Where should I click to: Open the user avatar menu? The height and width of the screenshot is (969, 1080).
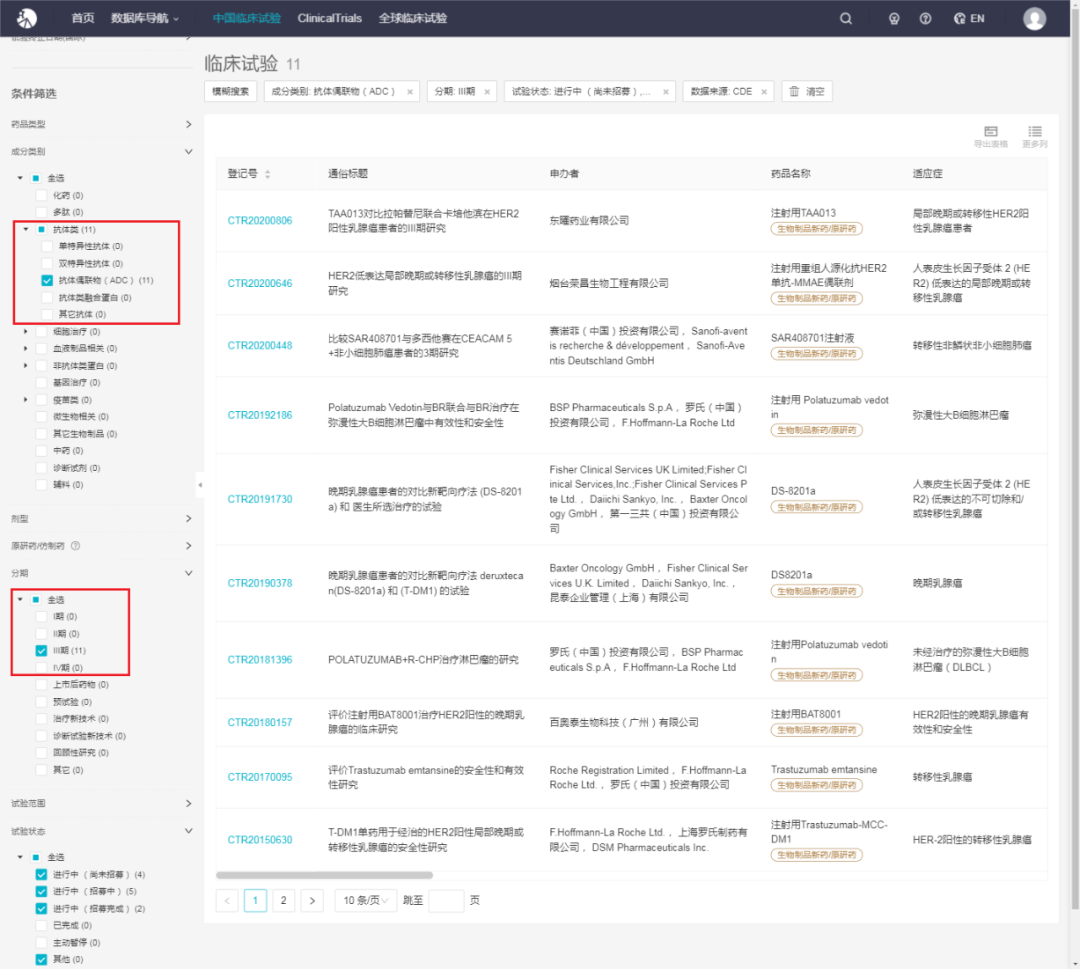point(1034,19)
